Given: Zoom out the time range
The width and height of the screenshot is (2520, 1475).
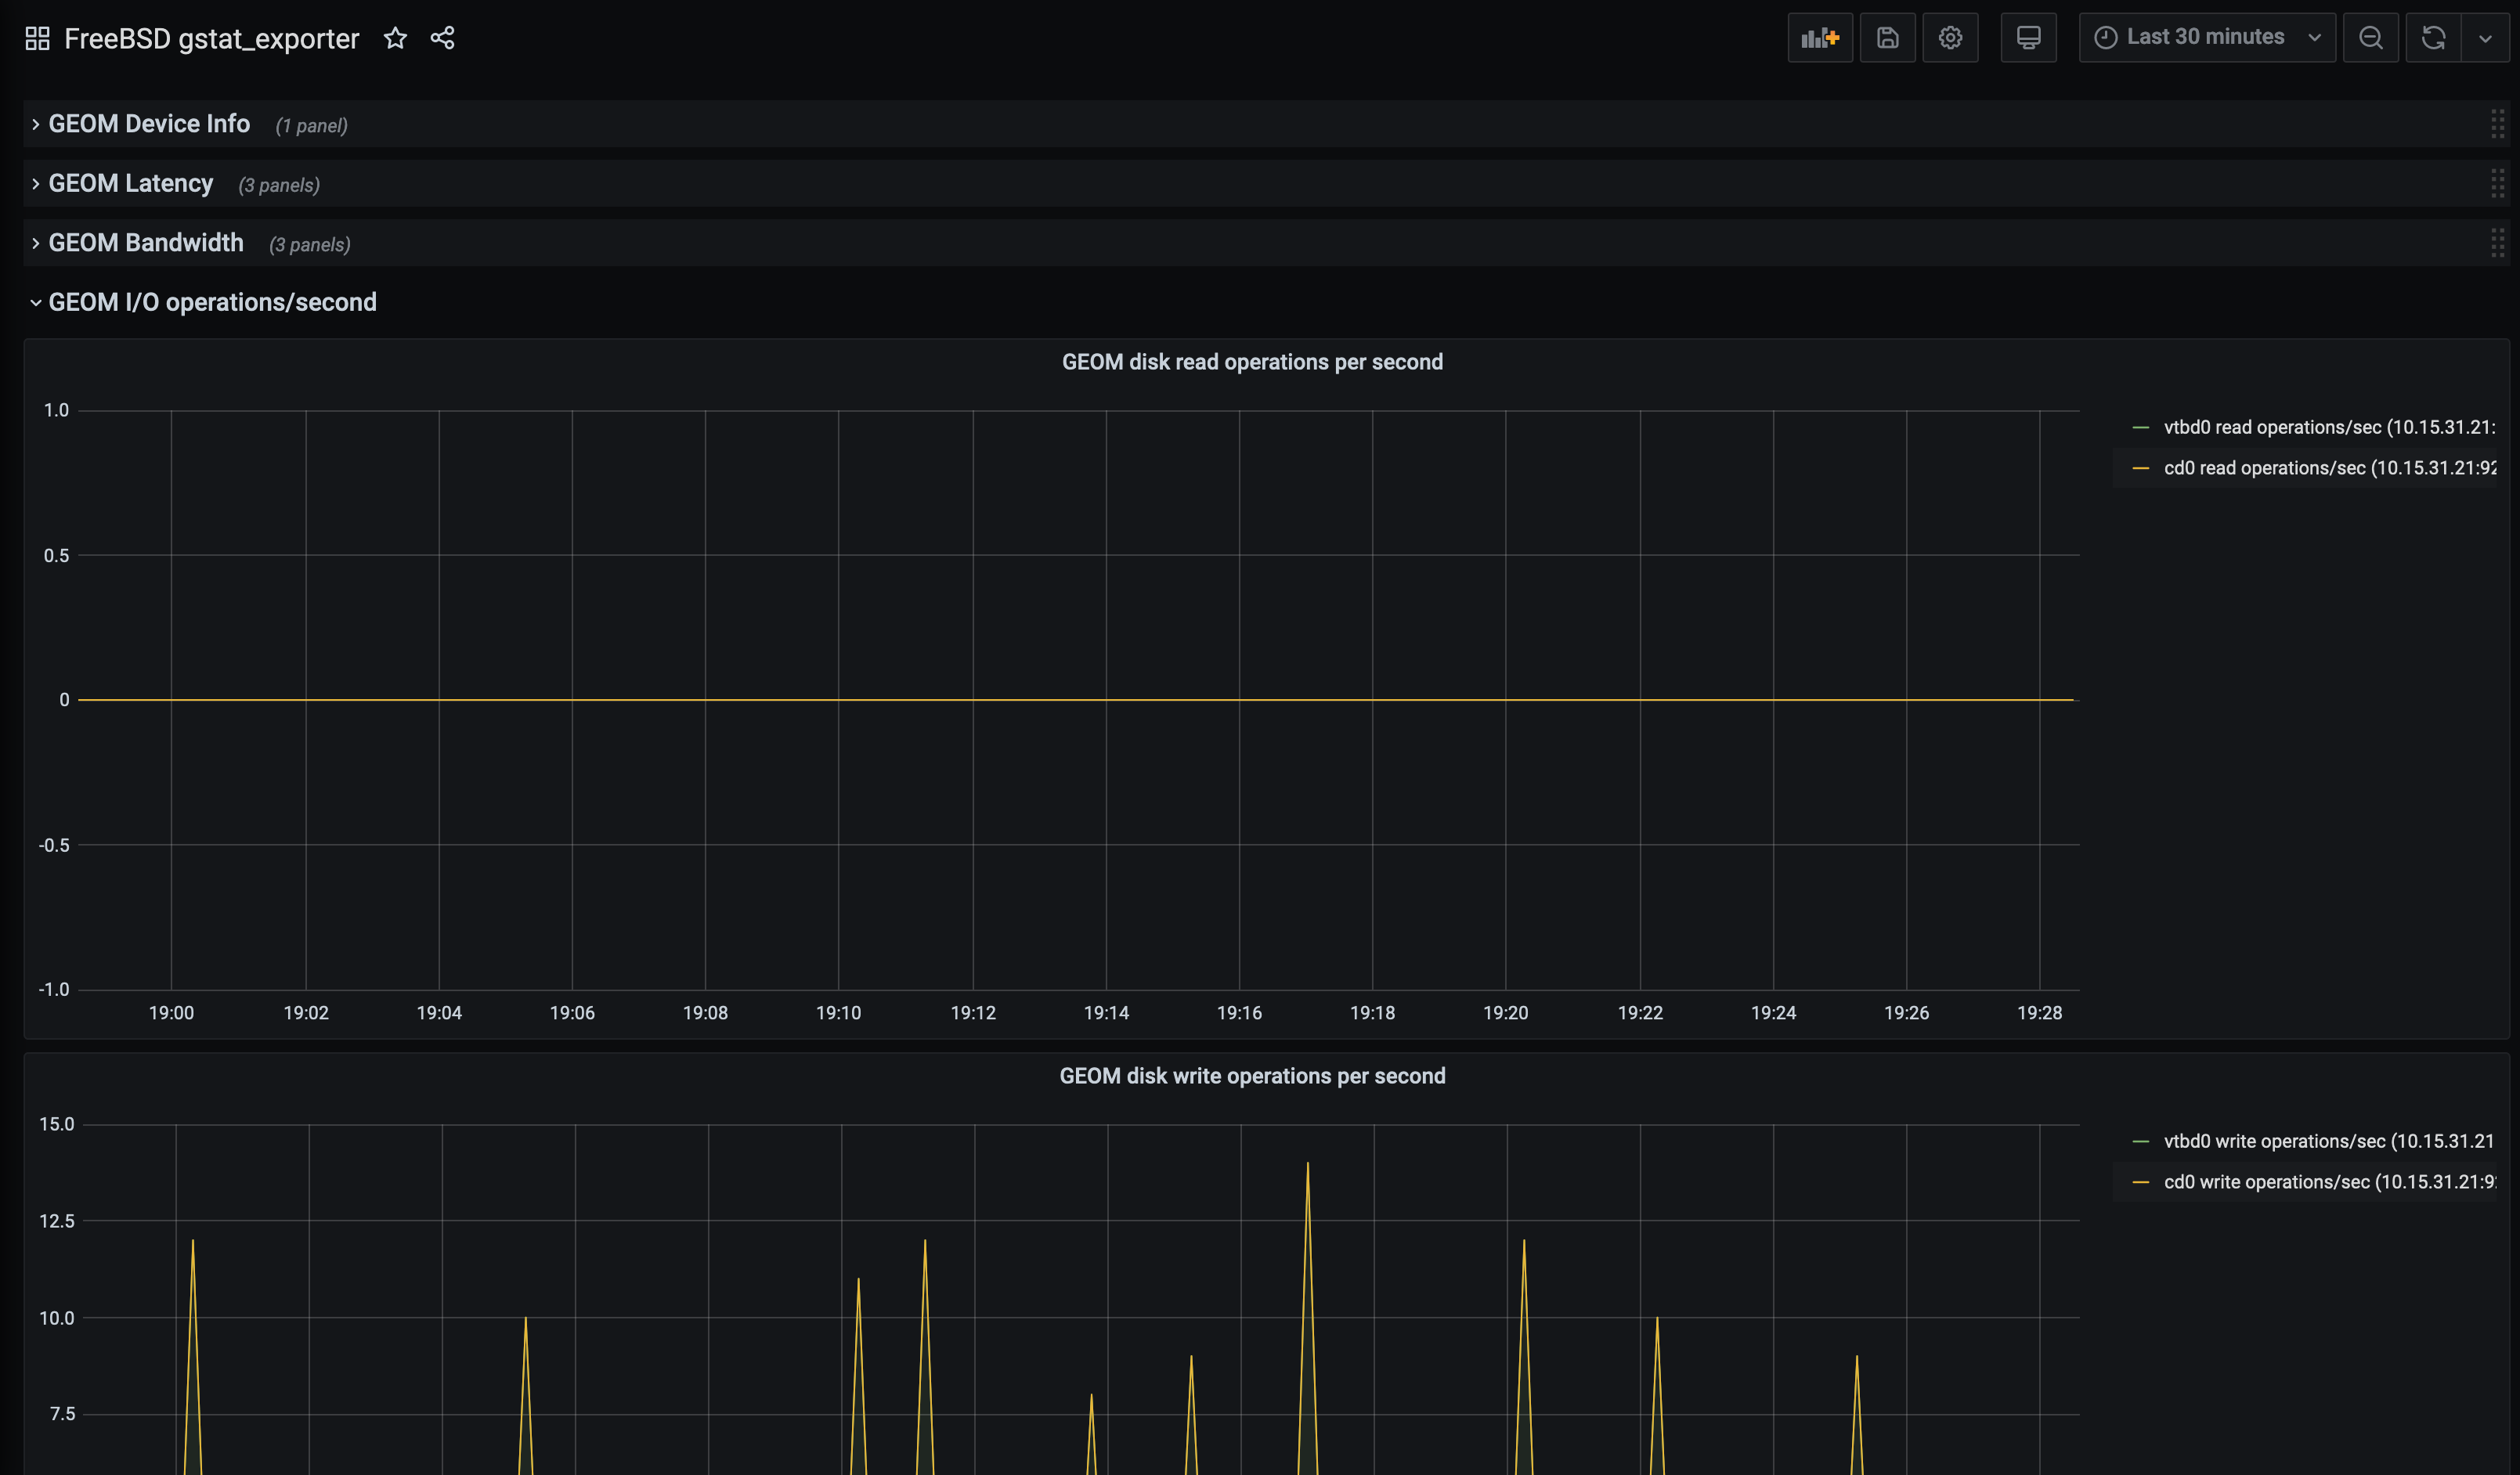Looking at the screenshot, I should pyautogui.click(x=2371, y=37).
